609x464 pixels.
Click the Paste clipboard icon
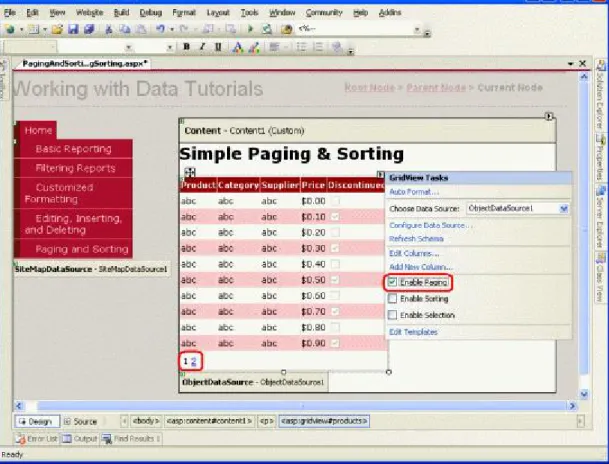click(x=141, y=30)
